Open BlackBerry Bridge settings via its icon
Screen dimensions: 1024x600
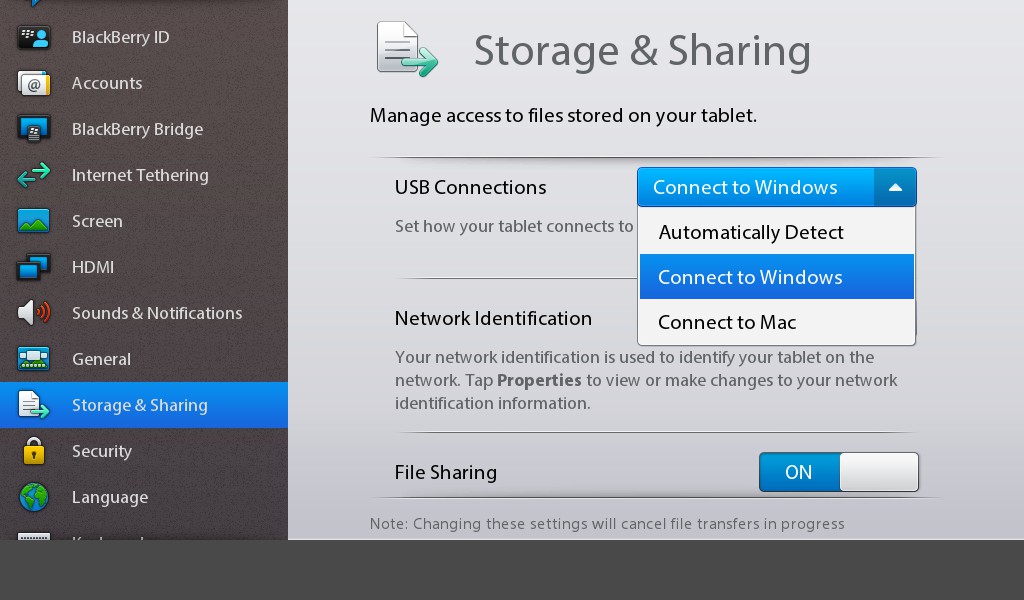coord(33,129)
